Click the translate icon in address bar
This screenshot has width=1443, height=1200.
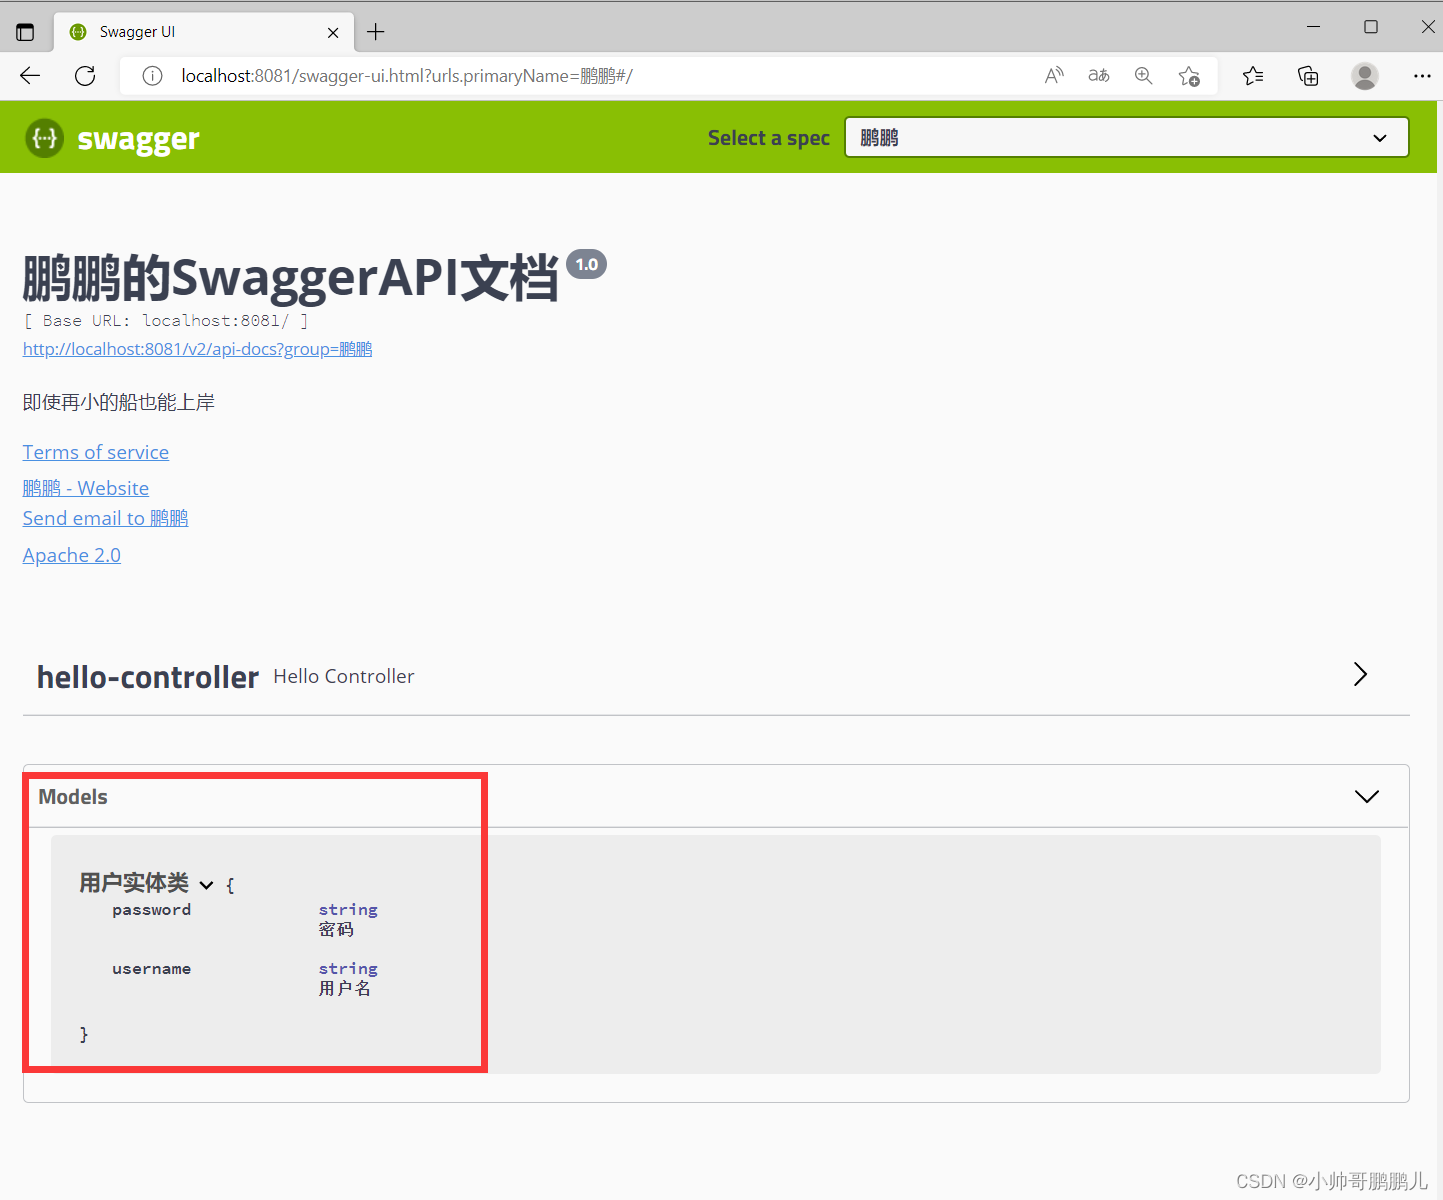click(x=1099, y=76)
